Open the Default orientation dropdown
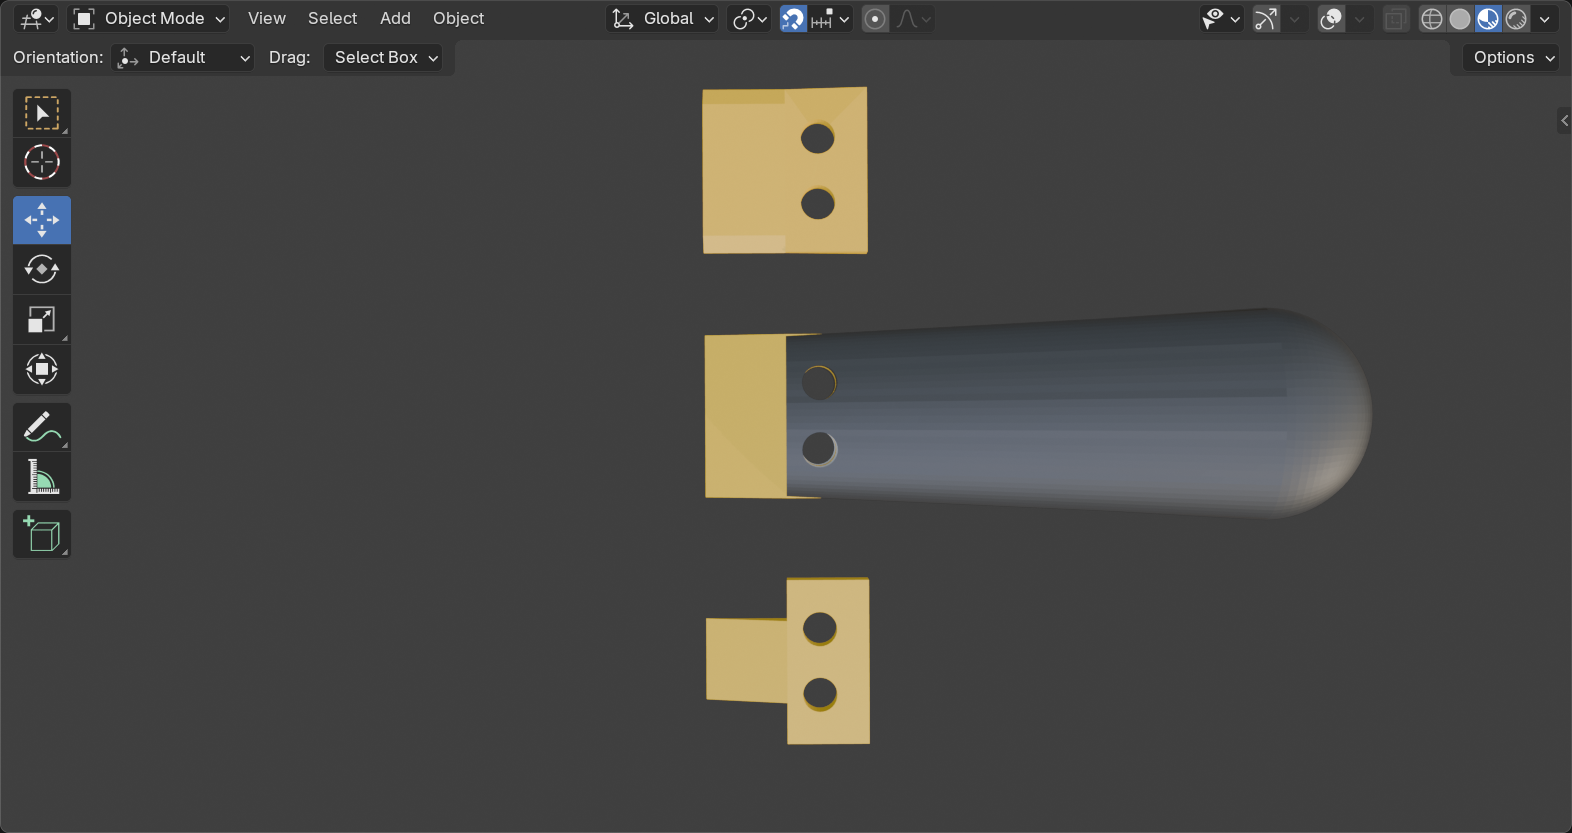 point(183,57)
